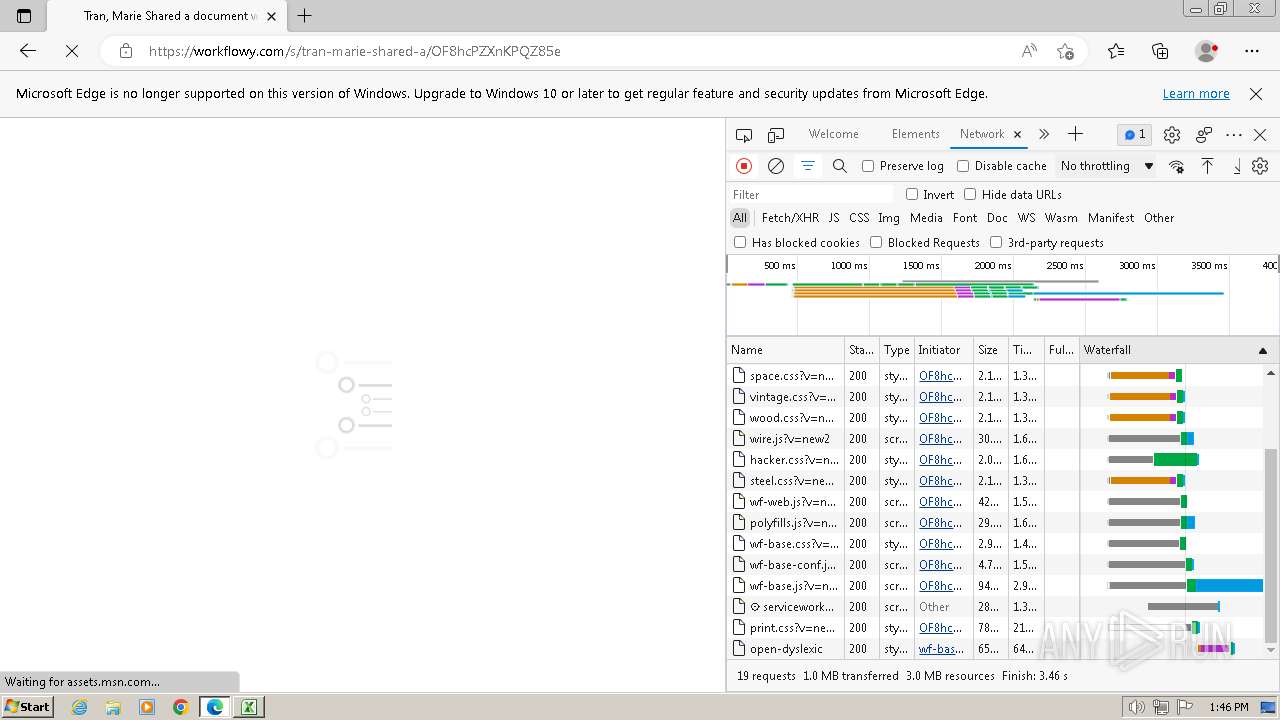
Task: Go back to the previous page
Action: point(28,51)
